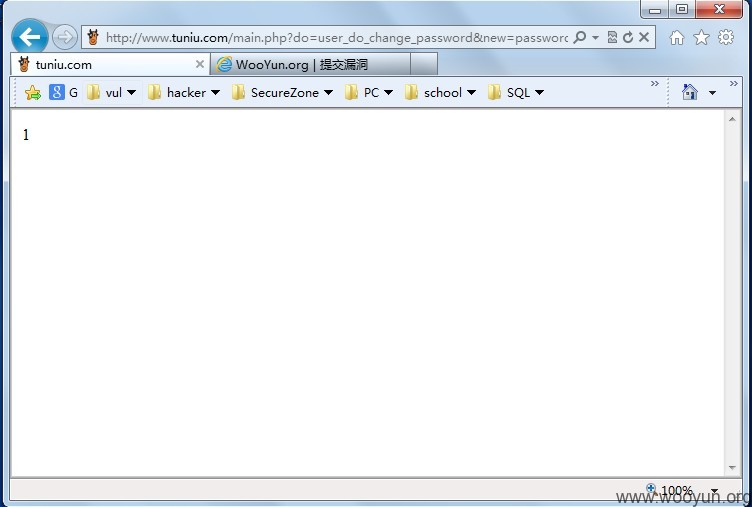
Task: Minimize the browser window
Action: coord(654,10)
